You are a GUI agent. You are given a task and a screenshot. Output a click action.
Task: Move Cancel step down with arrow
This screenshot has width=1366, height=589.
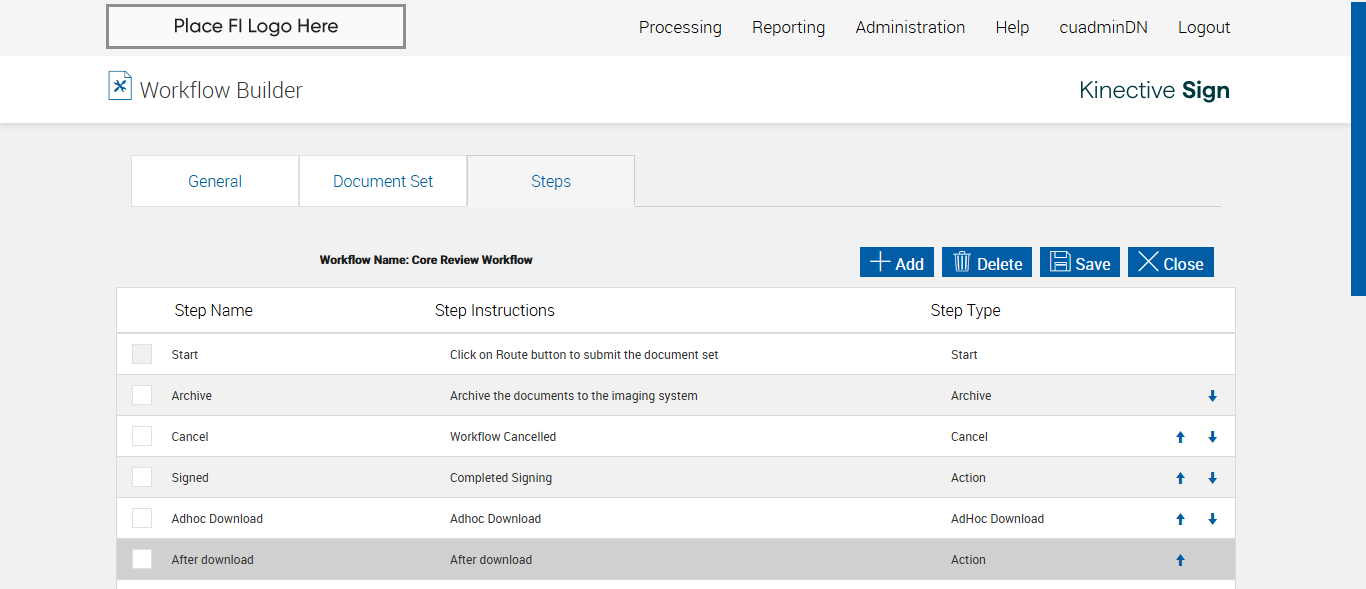pos(1212,437)
